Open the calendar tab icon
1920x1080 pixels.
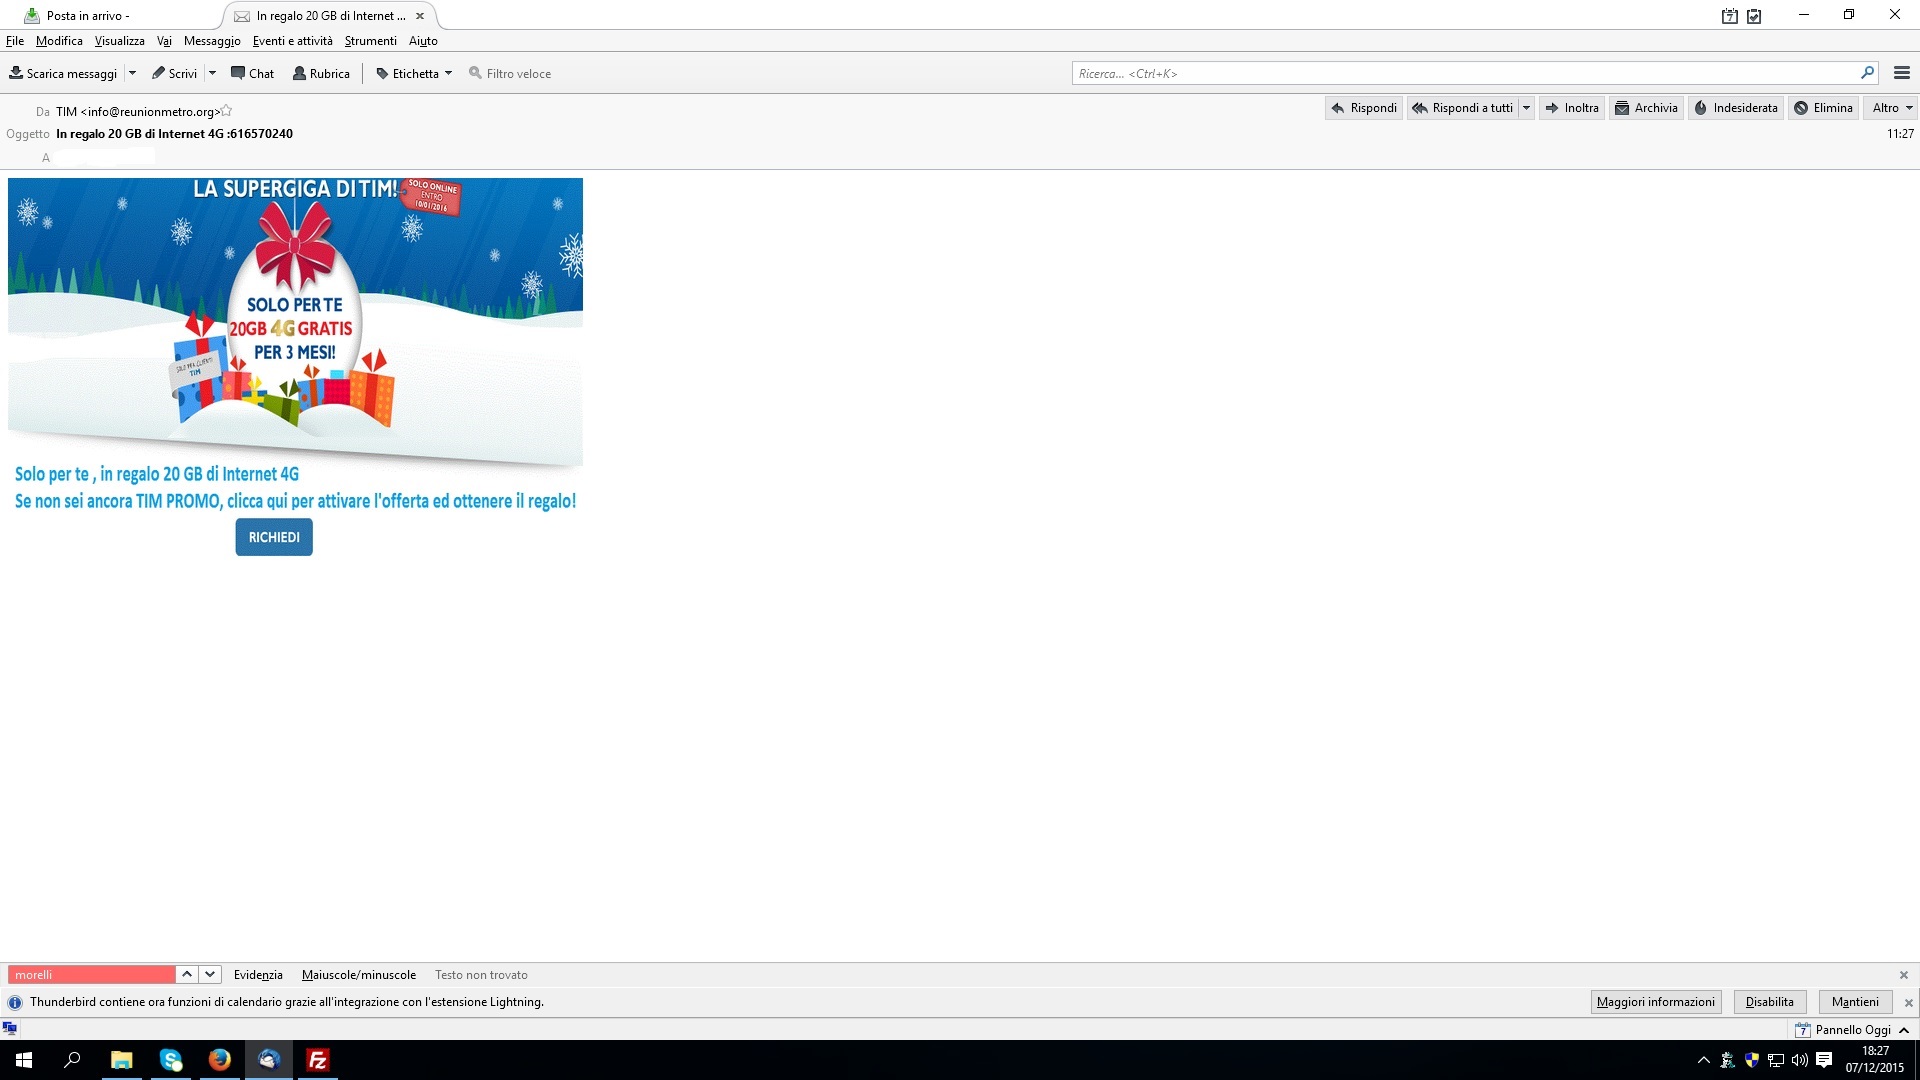[1729, 16]
